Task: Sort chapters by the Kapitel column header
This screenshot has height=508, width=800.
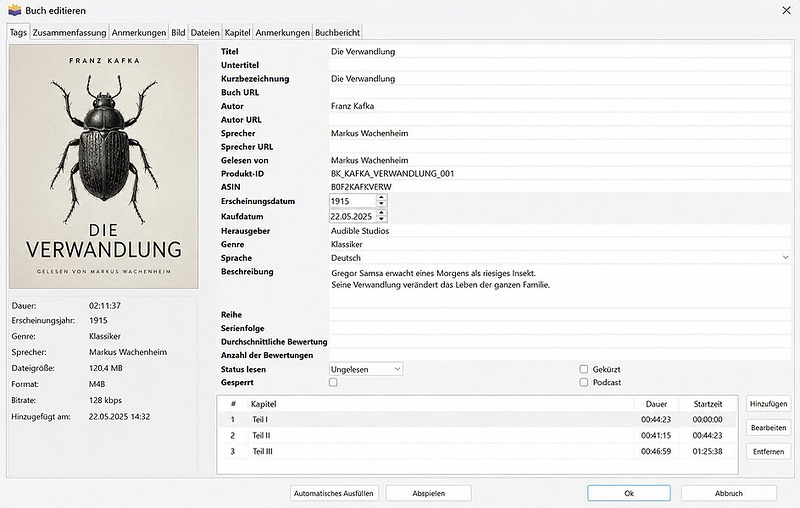Action: click(440, 404)
